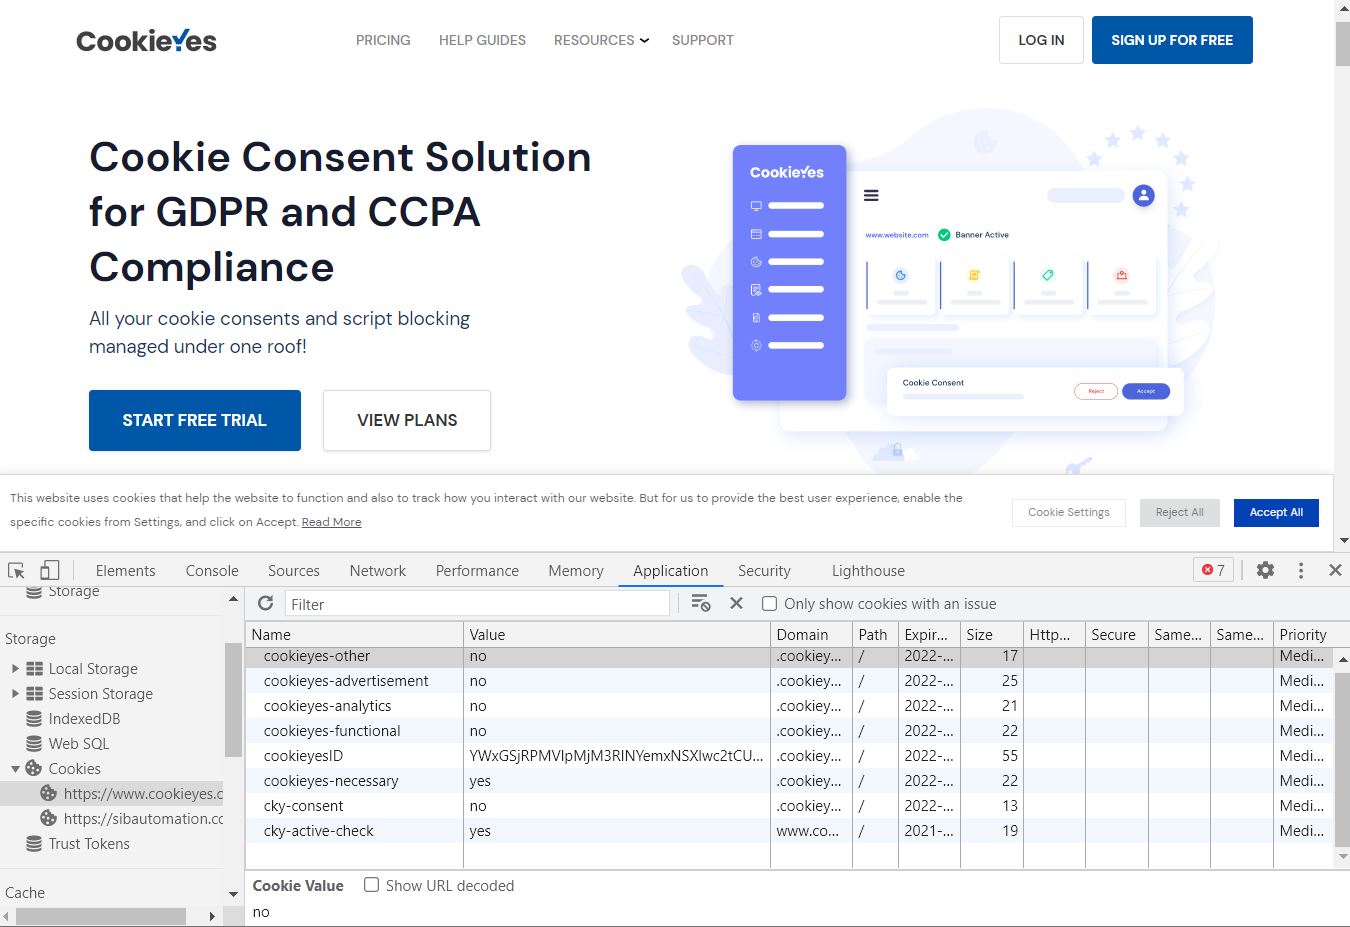The height and width of the screenshot is (927, 1350).
Task: Click the Local Storage grid icon
Action: point(35,669)
